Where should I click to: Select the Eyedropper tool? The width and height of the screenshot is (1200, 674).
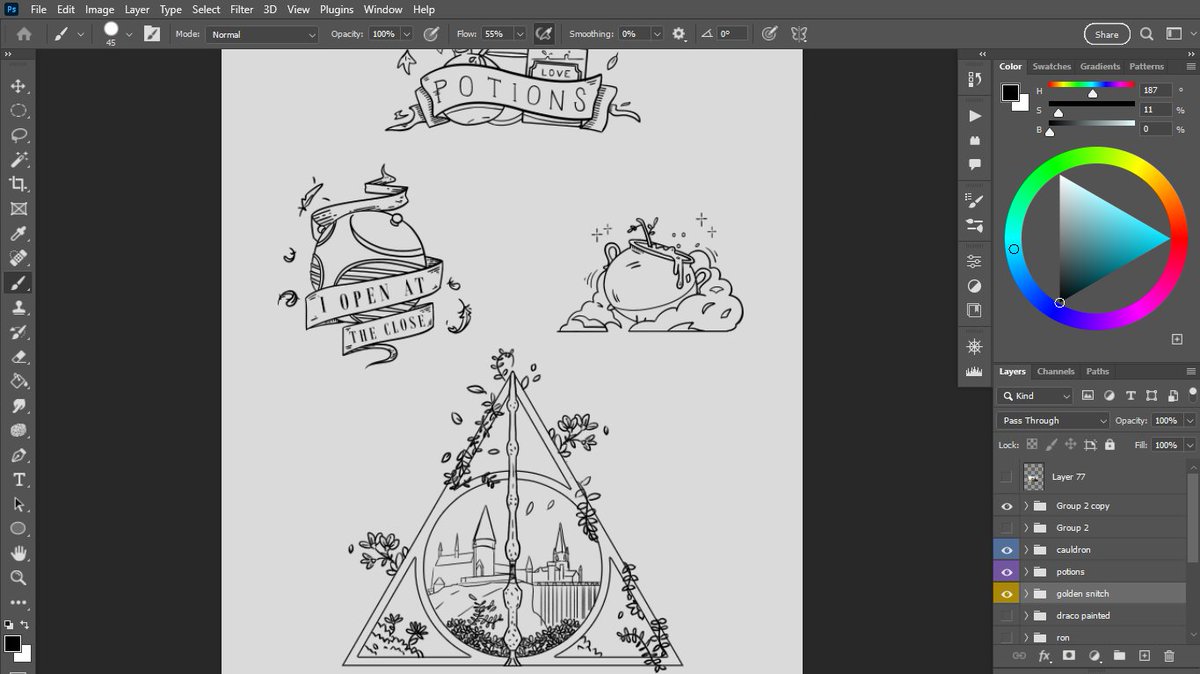pyautogui.click(x=18, y=234)
